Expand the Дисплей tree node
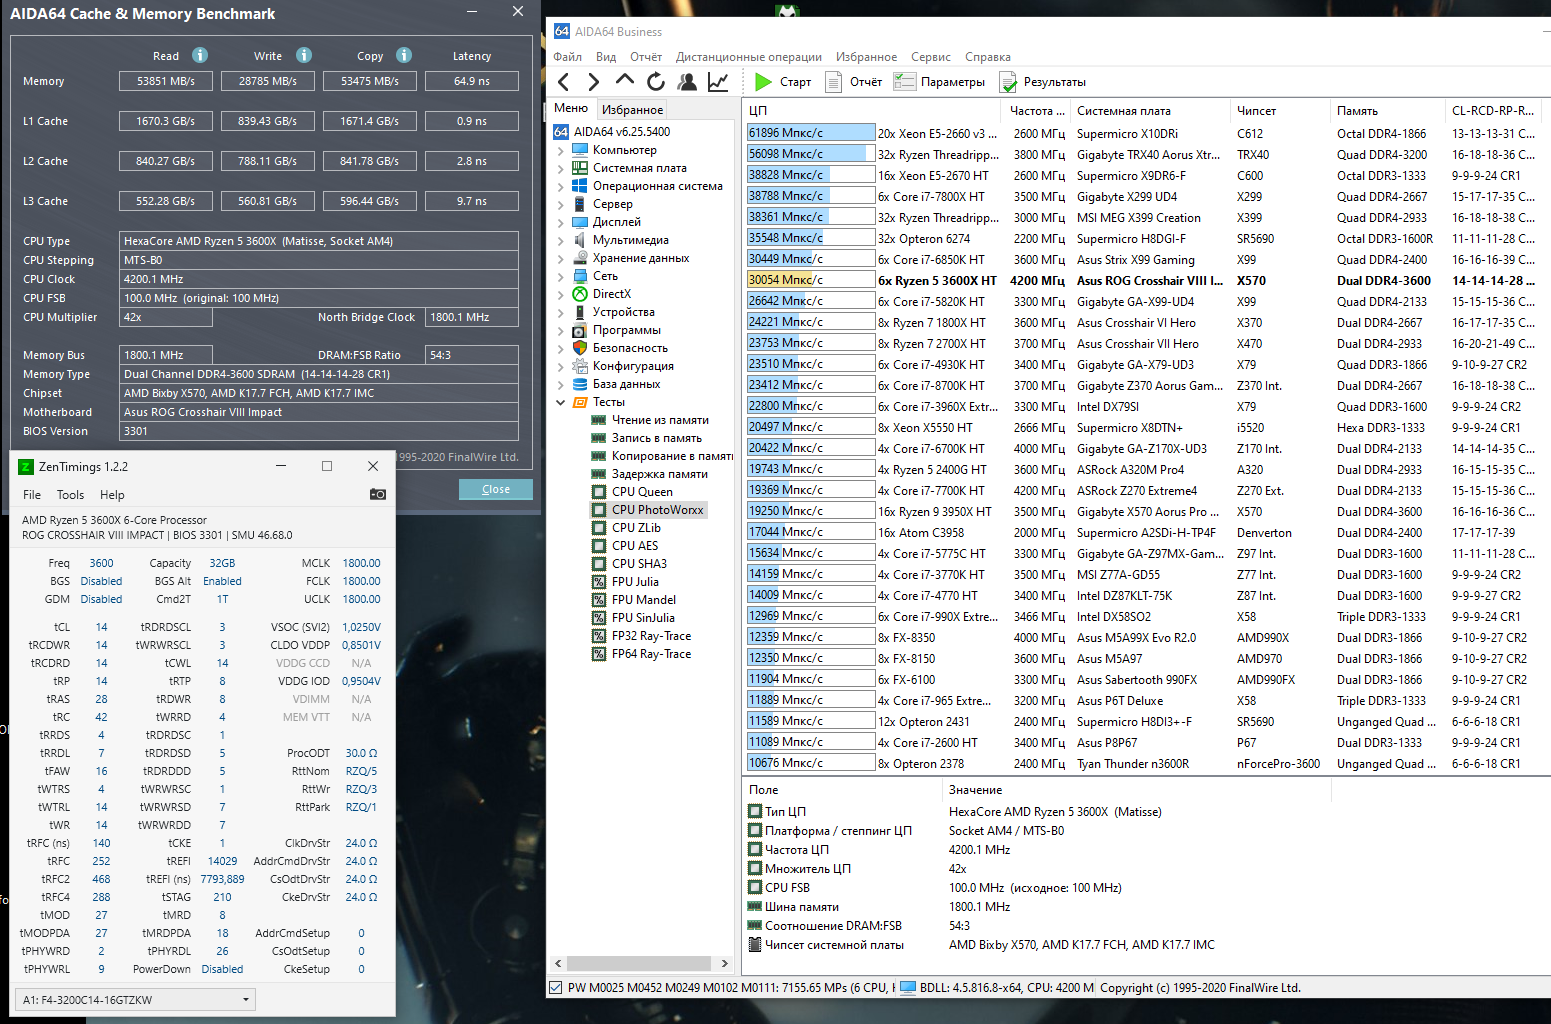 [x=560, y=222]
